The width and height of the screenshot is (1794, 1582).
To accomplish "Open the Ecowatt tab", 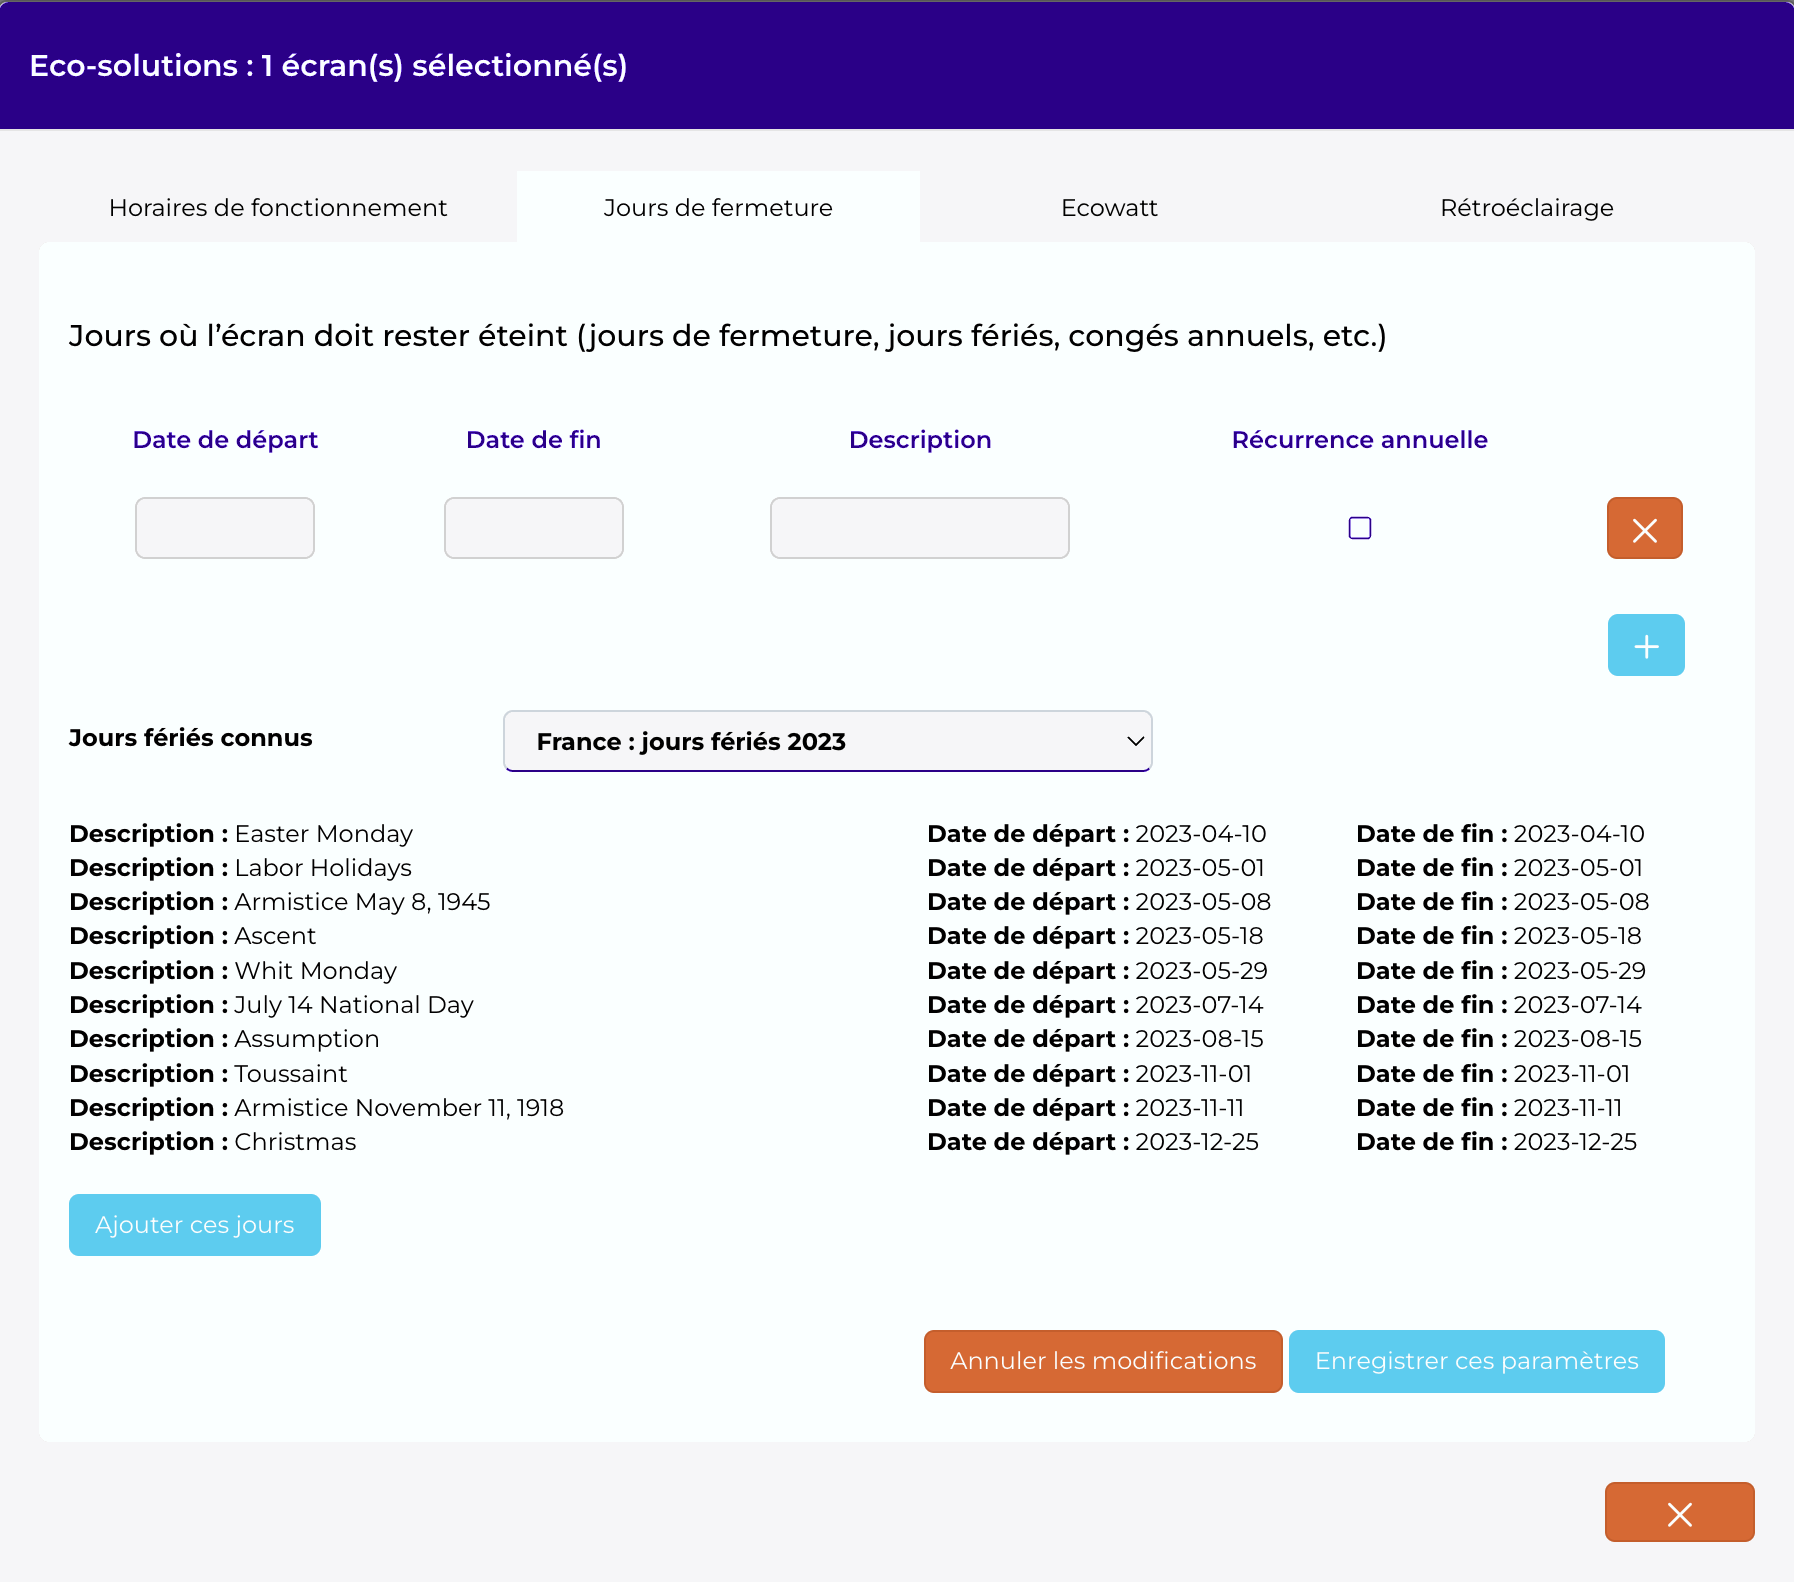I will 1109,207.
